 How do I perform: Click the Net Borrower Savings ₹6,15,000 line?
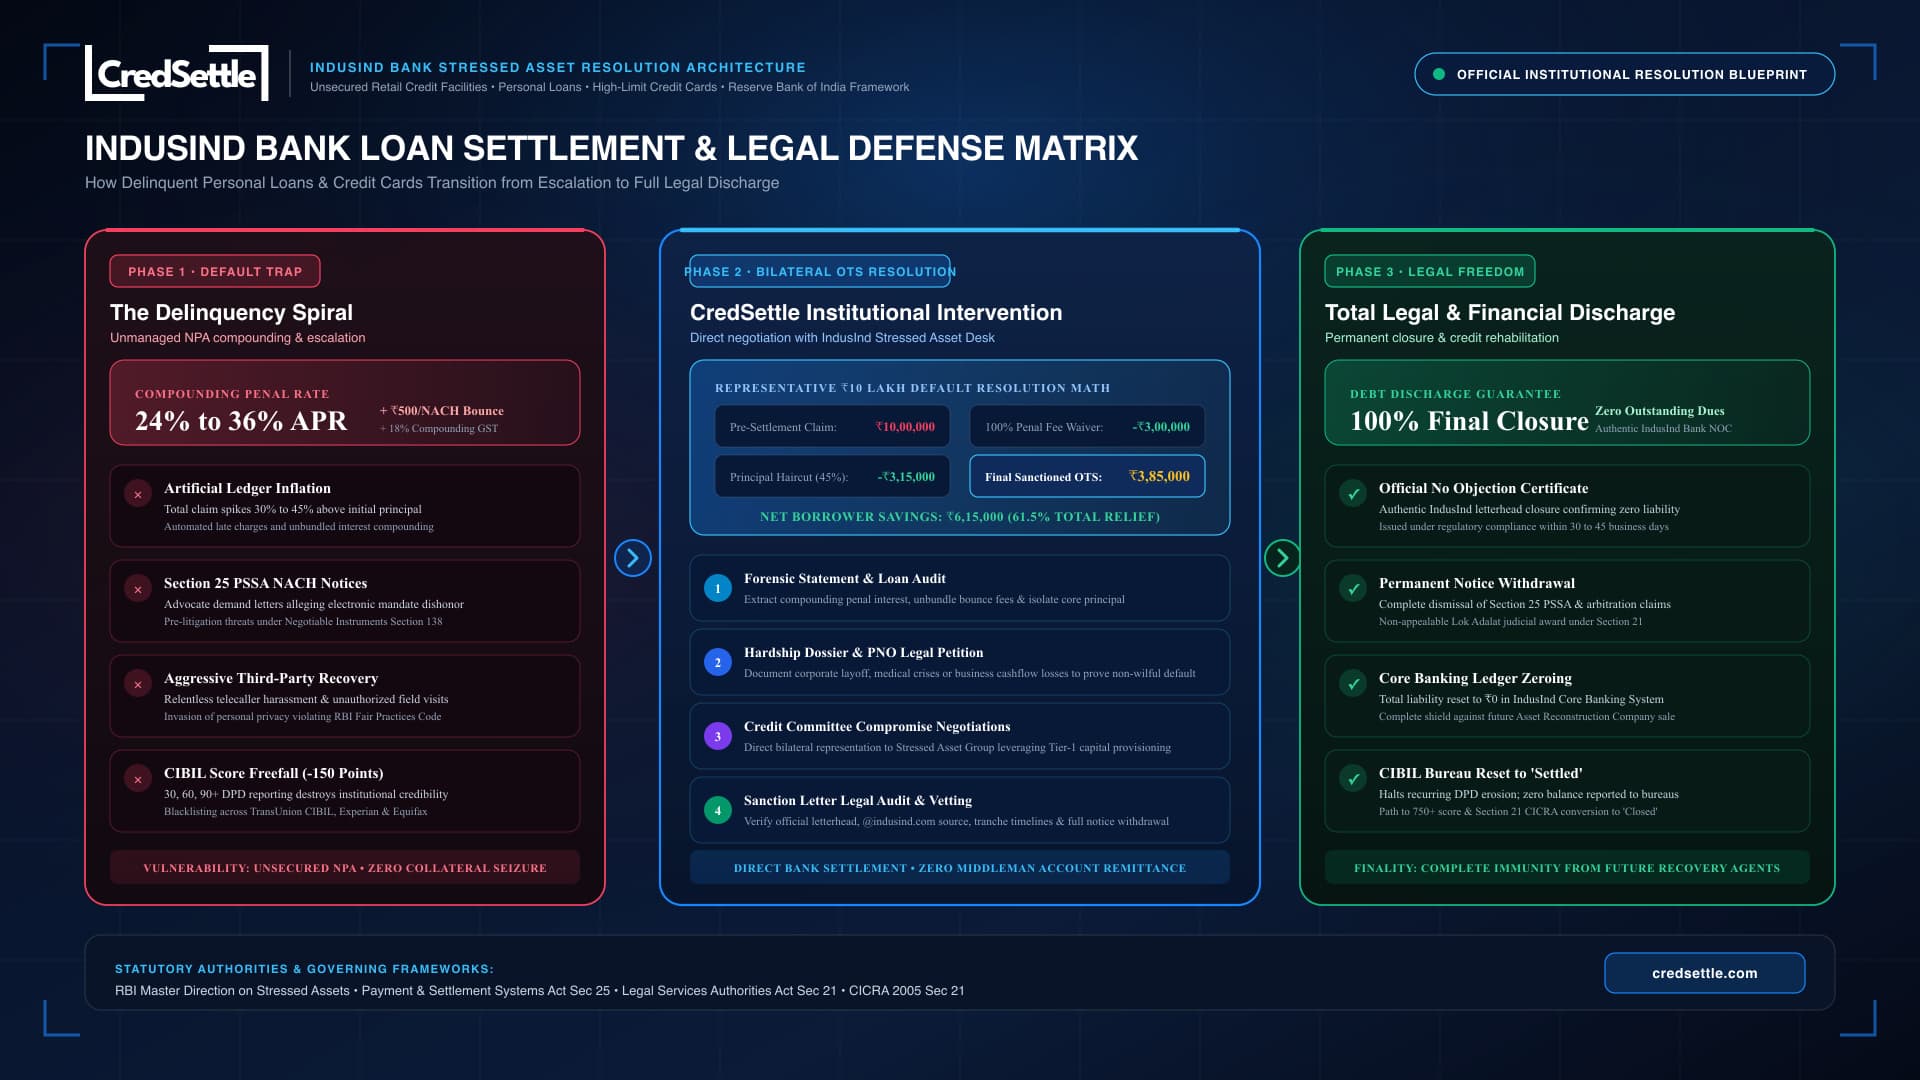pyautogui.click(x=960, y=517)
